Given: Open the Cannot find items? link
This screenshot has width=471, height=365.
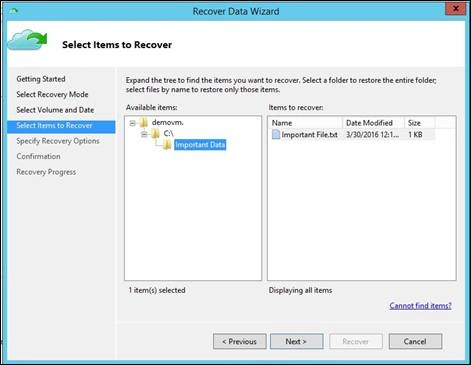Looking at the screenshot, I should 420,306.
